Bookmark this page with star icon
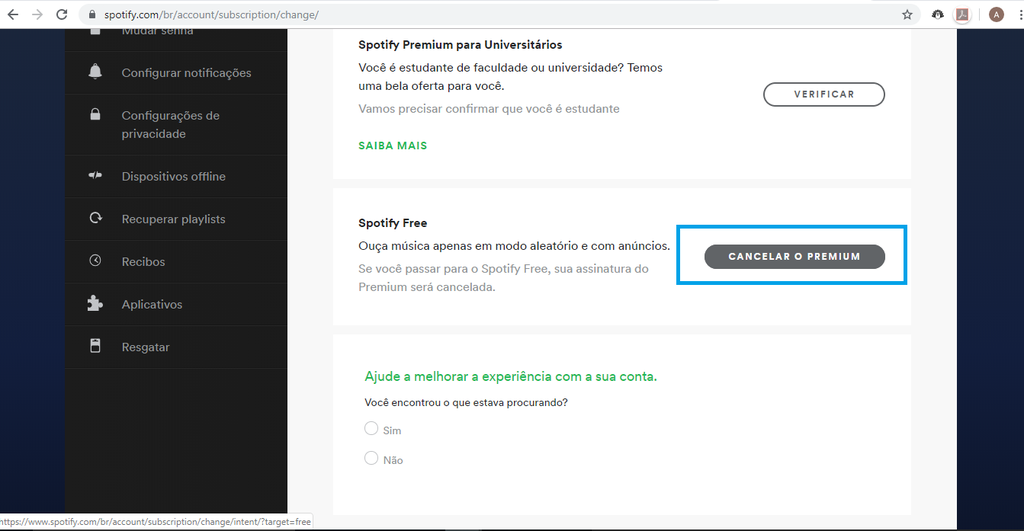The image size is (1024, 531). tap(907, 14)
